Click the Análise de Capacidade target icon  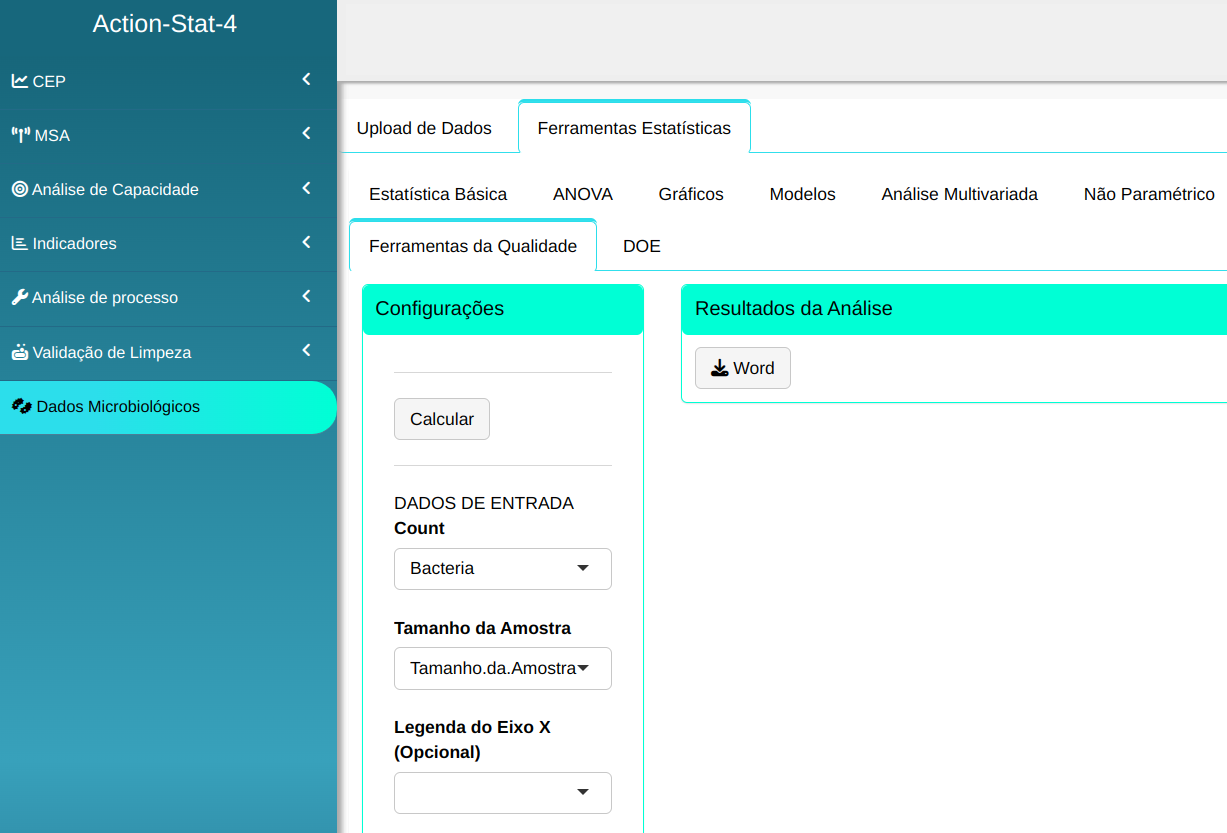coord(20,189)
